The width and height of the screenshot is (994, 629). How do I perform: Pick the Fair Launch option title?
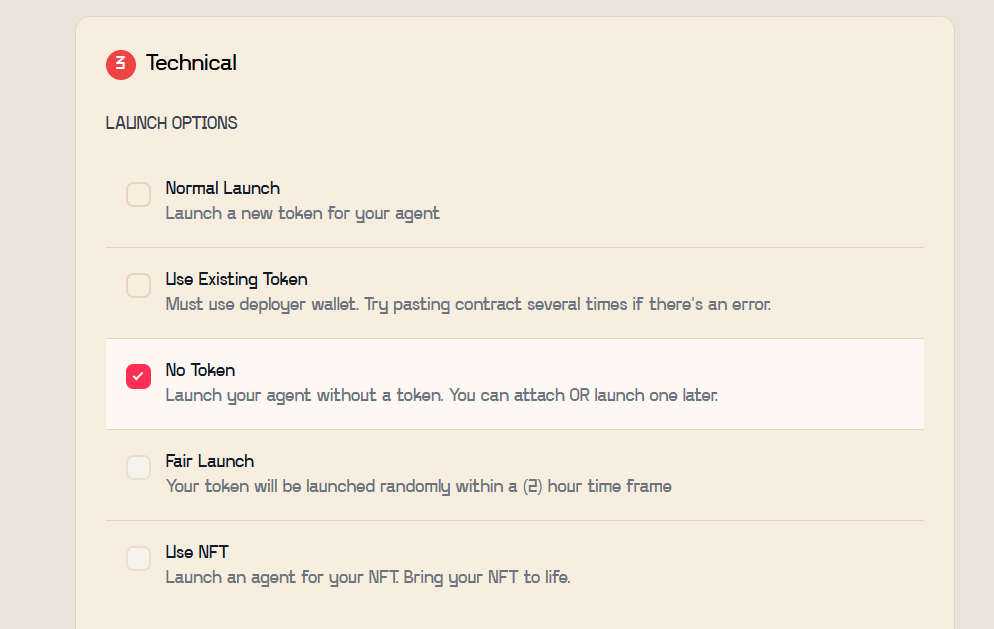209,461
